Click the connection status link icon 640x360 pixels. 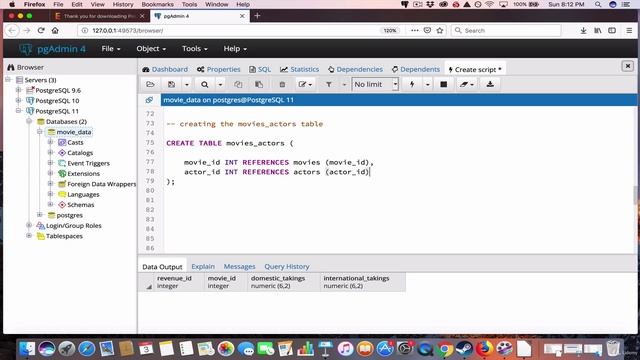click(x=149, y=100)
